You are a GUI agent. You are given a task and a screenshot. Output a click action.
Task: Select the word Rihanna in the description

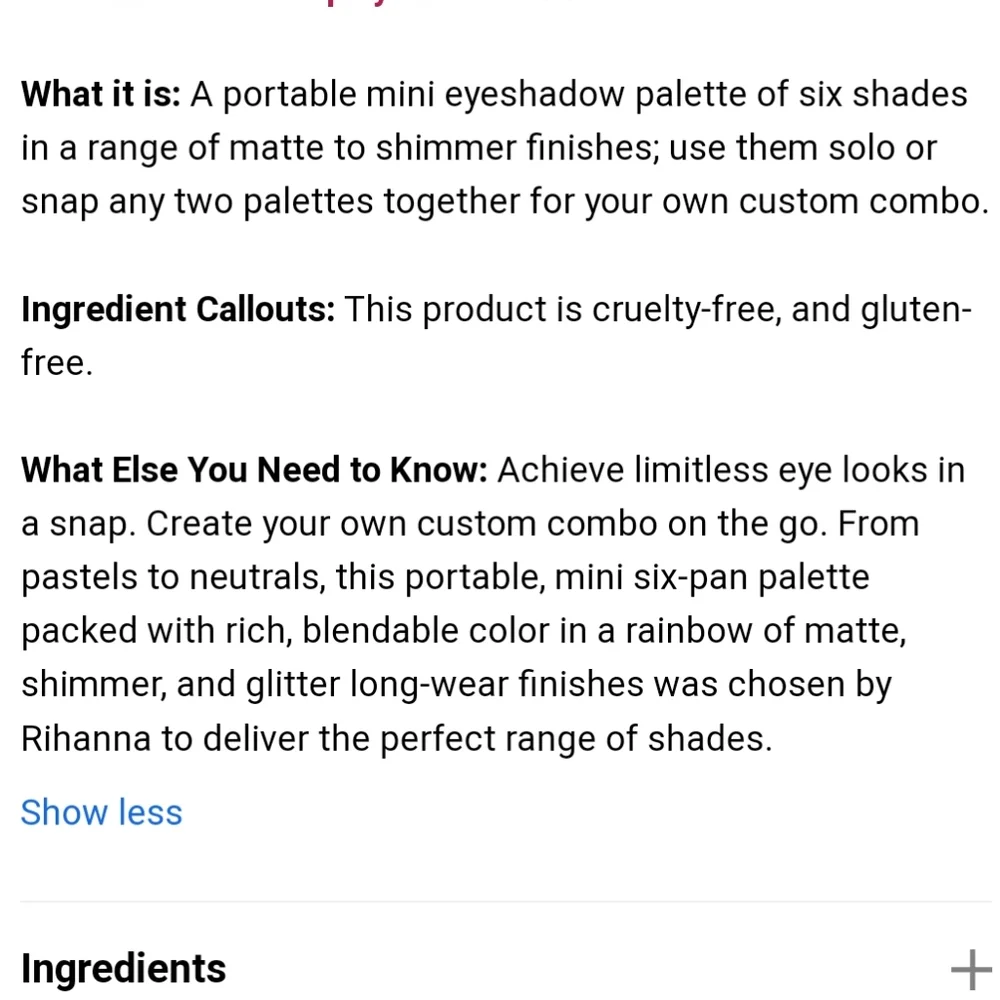click(x=86, y=737)
